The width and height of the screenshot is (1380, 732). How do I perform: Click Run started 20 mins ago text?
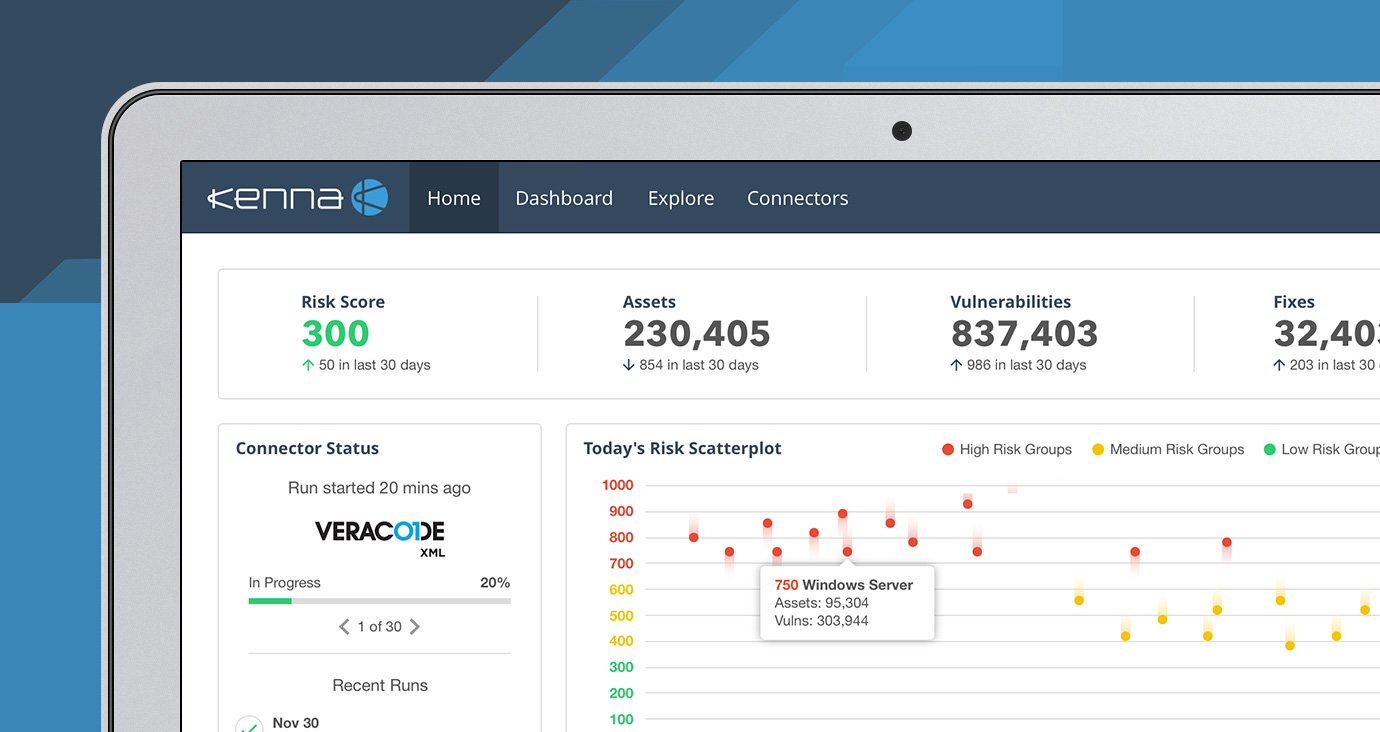[379, 489]
